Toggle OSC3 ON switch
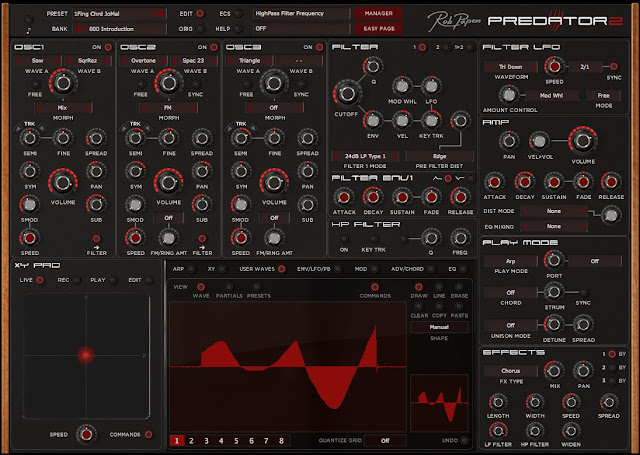The width and height of the screenshot is (640, 455). [x=320, y=47]
